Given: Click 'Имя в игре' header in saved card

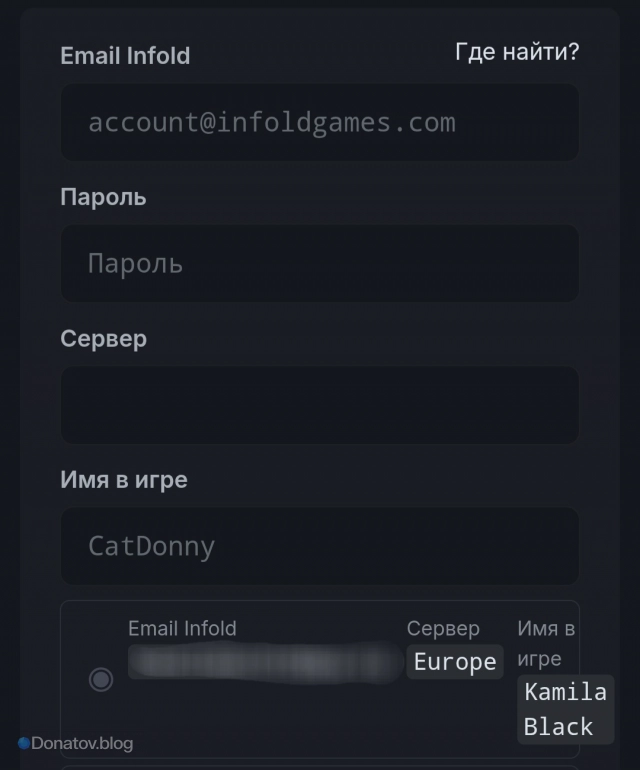Looking at the screenshot, I should [546, 643].
